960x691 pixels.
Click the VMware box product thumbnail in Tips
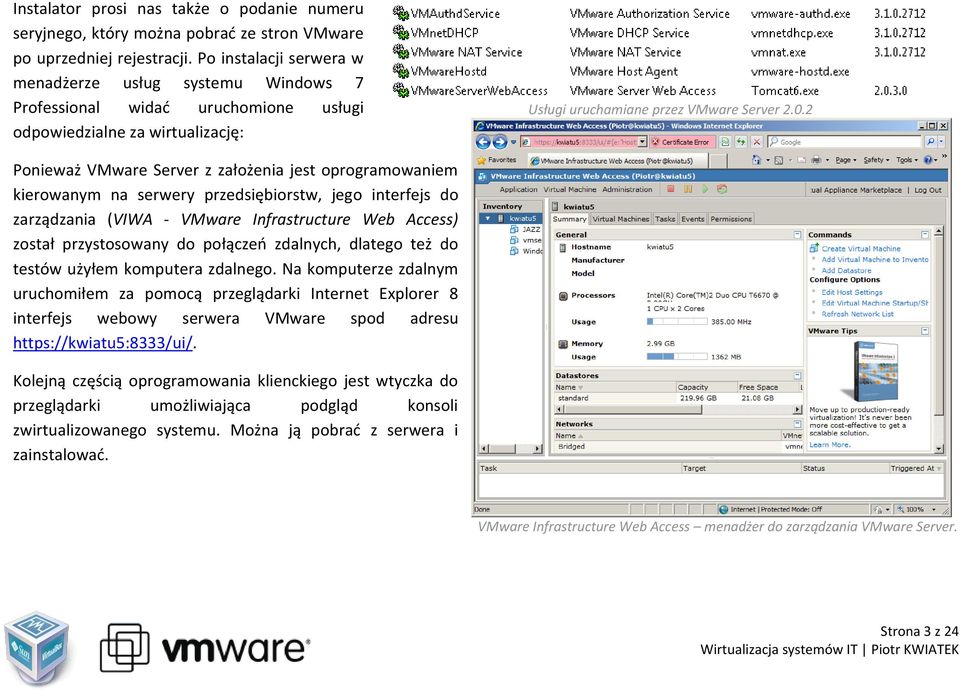tap(876, 371)
